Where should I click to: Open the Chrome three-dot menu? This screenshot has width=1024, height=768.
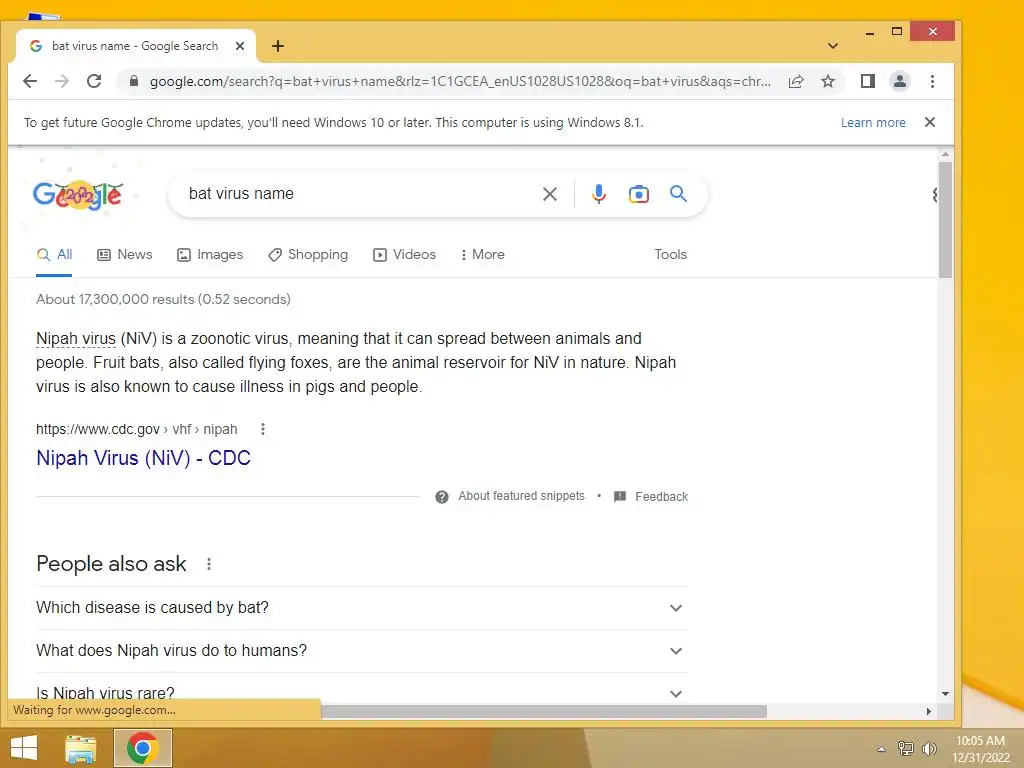pyautogui.click(x=933, y=81)
